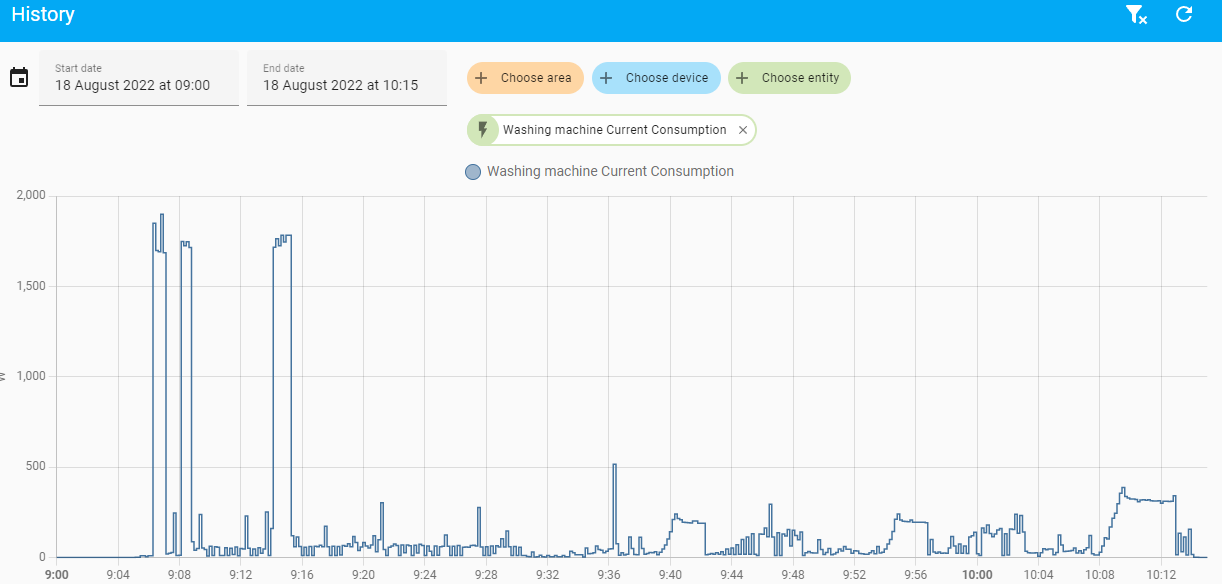Click the 2,000 y-axis label
The height and width of the screenshot is (584, 1222).
pos(31,195)
